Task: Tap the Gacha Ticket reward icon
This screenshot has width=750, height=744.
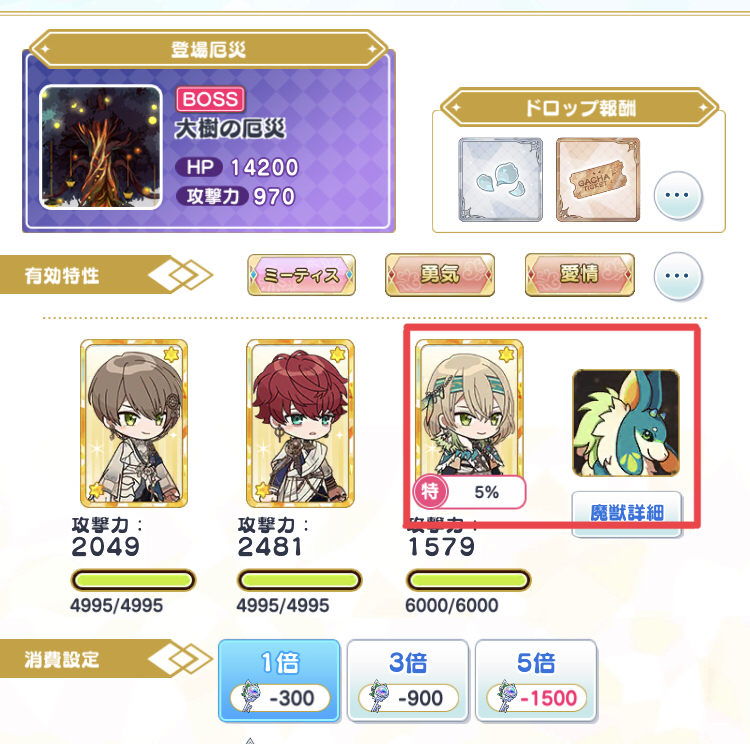Action: click(598, 179)
